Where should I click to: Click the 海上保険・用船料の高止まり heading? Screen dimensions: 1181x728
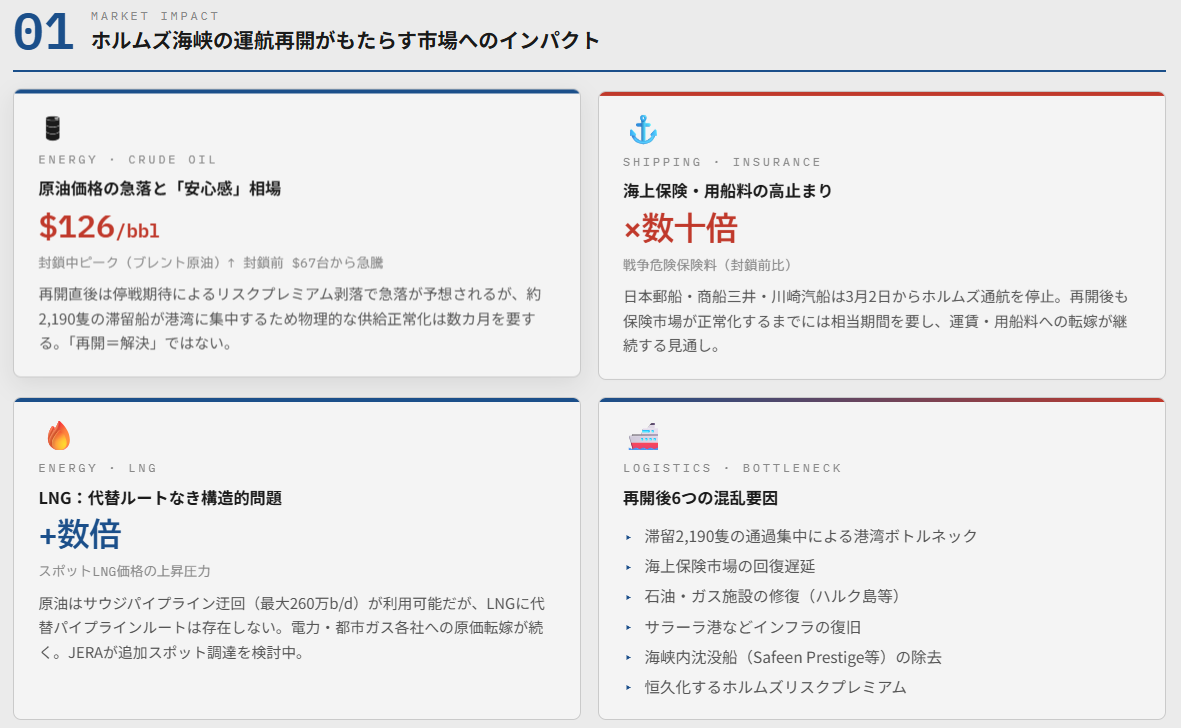coord(727,191)
